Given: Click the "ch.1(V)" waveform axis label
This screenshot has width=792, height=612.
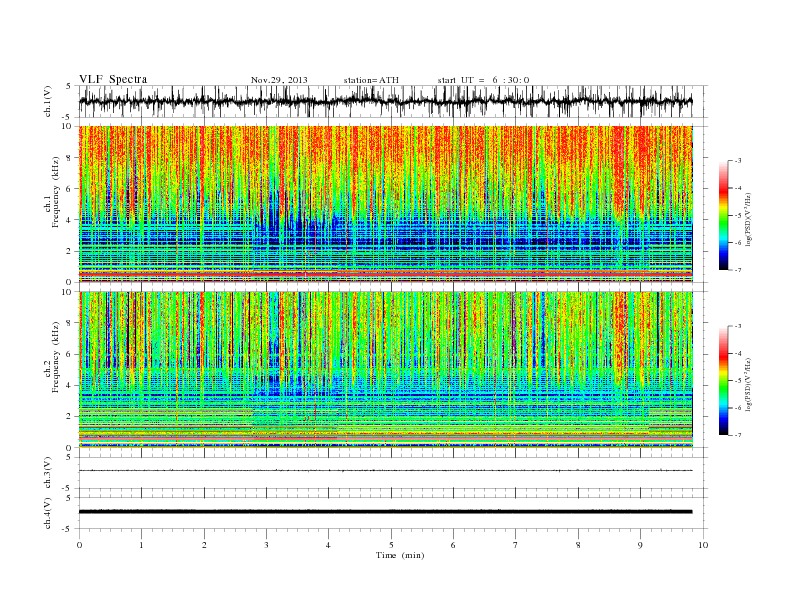Looking at the screenshot, I should coord(48,101).
